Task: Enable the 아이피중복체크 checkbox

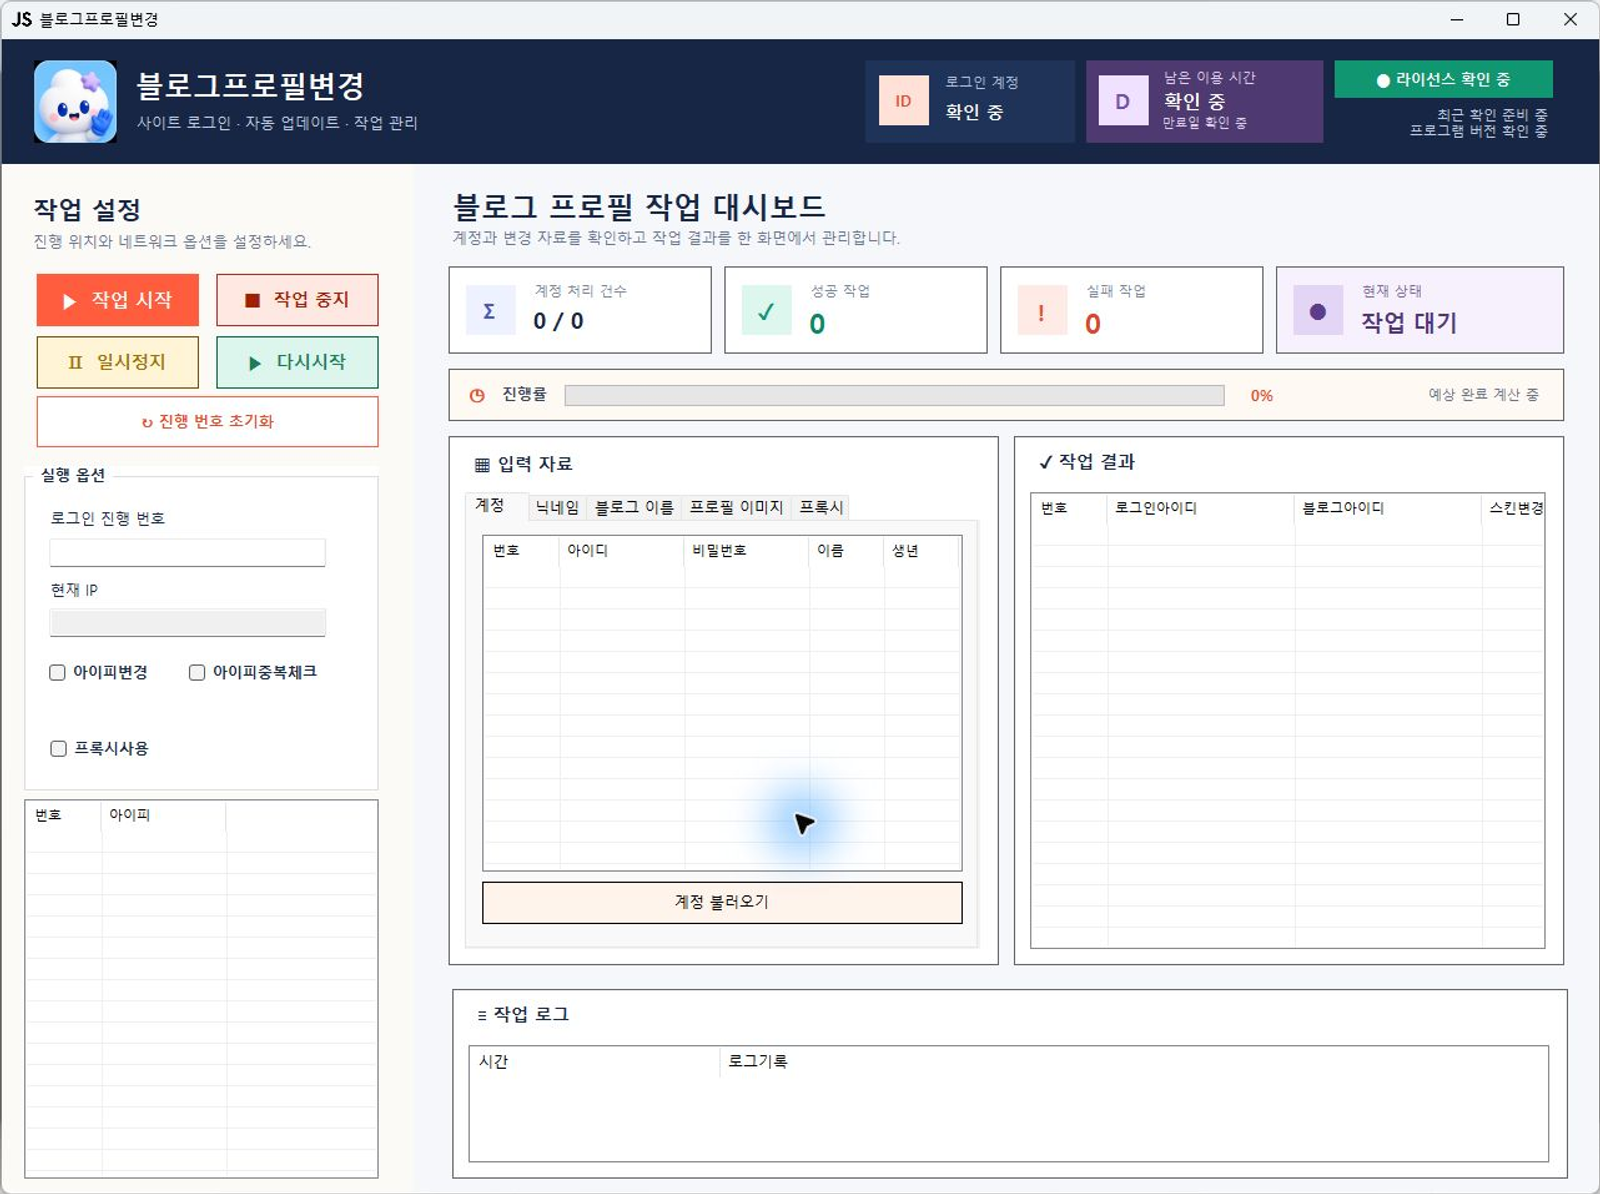Action: (x=197, y=672)
